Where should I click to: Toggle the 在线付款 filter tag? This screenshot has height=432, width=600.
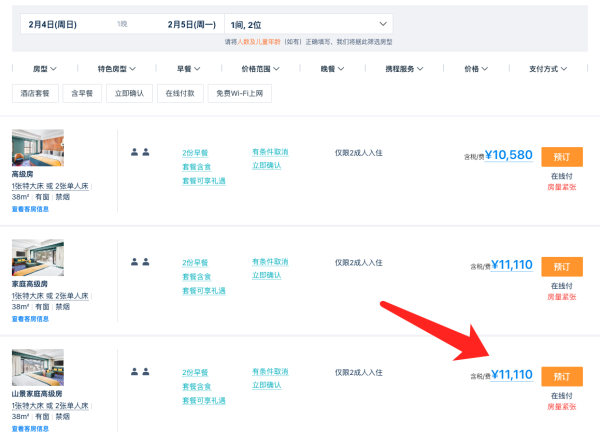point(180,93)
